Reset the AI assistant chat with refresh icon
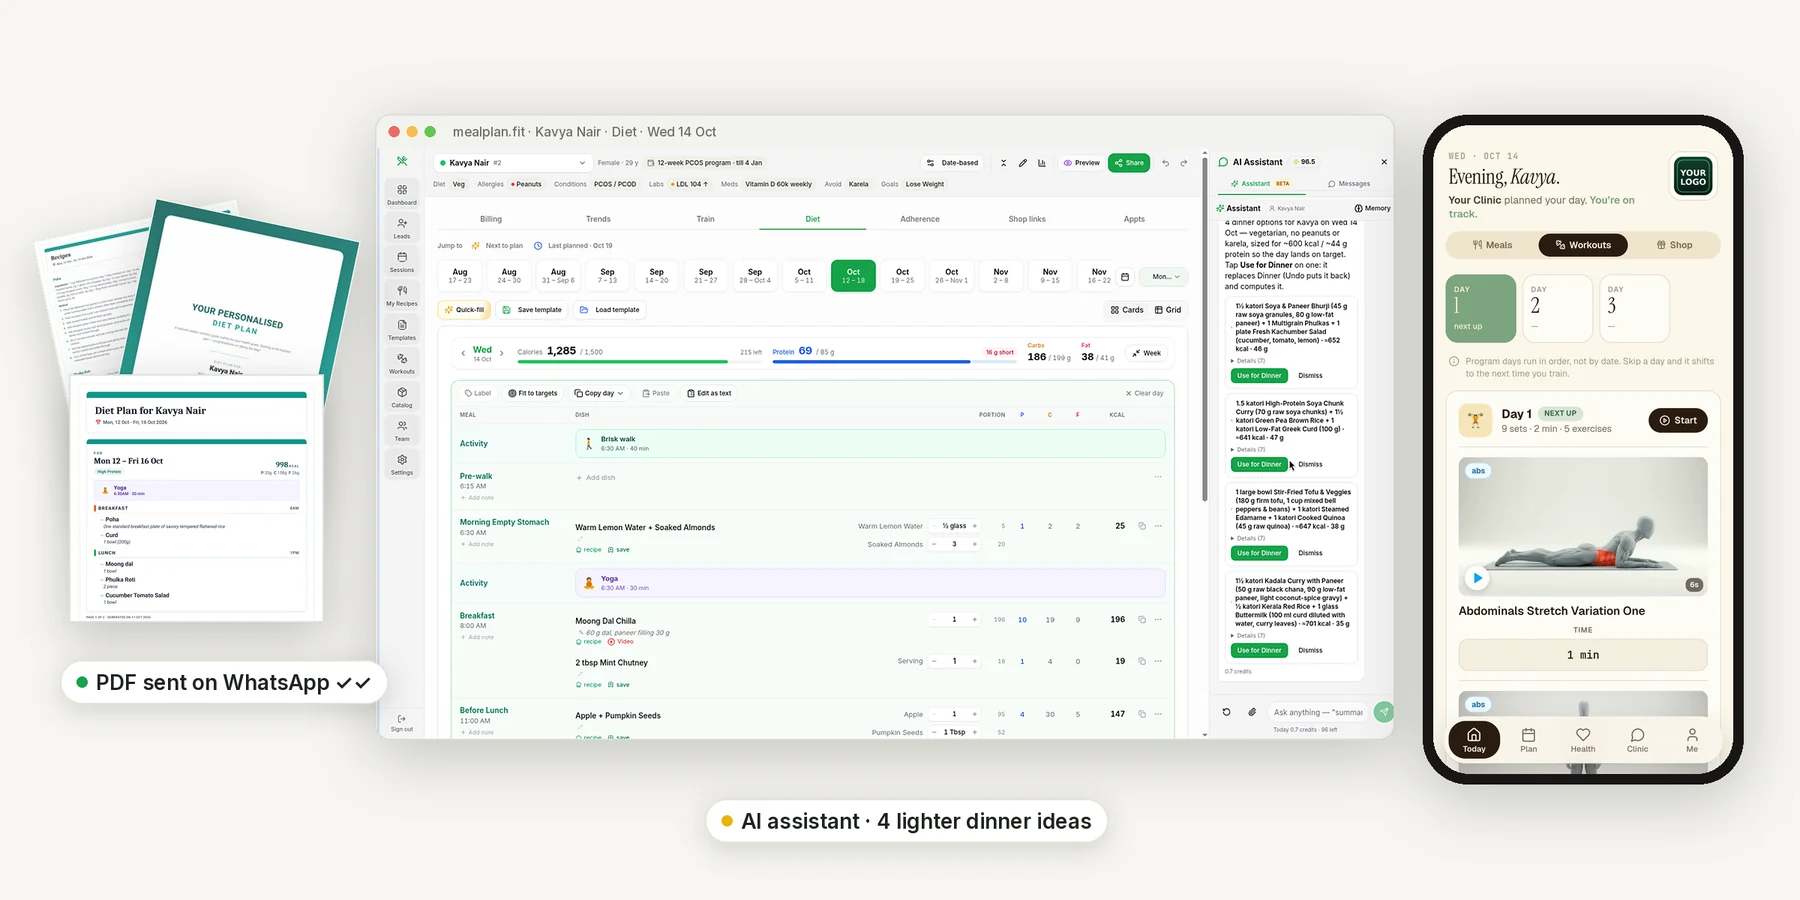 pyautogui.click(x=1227, y=712)
